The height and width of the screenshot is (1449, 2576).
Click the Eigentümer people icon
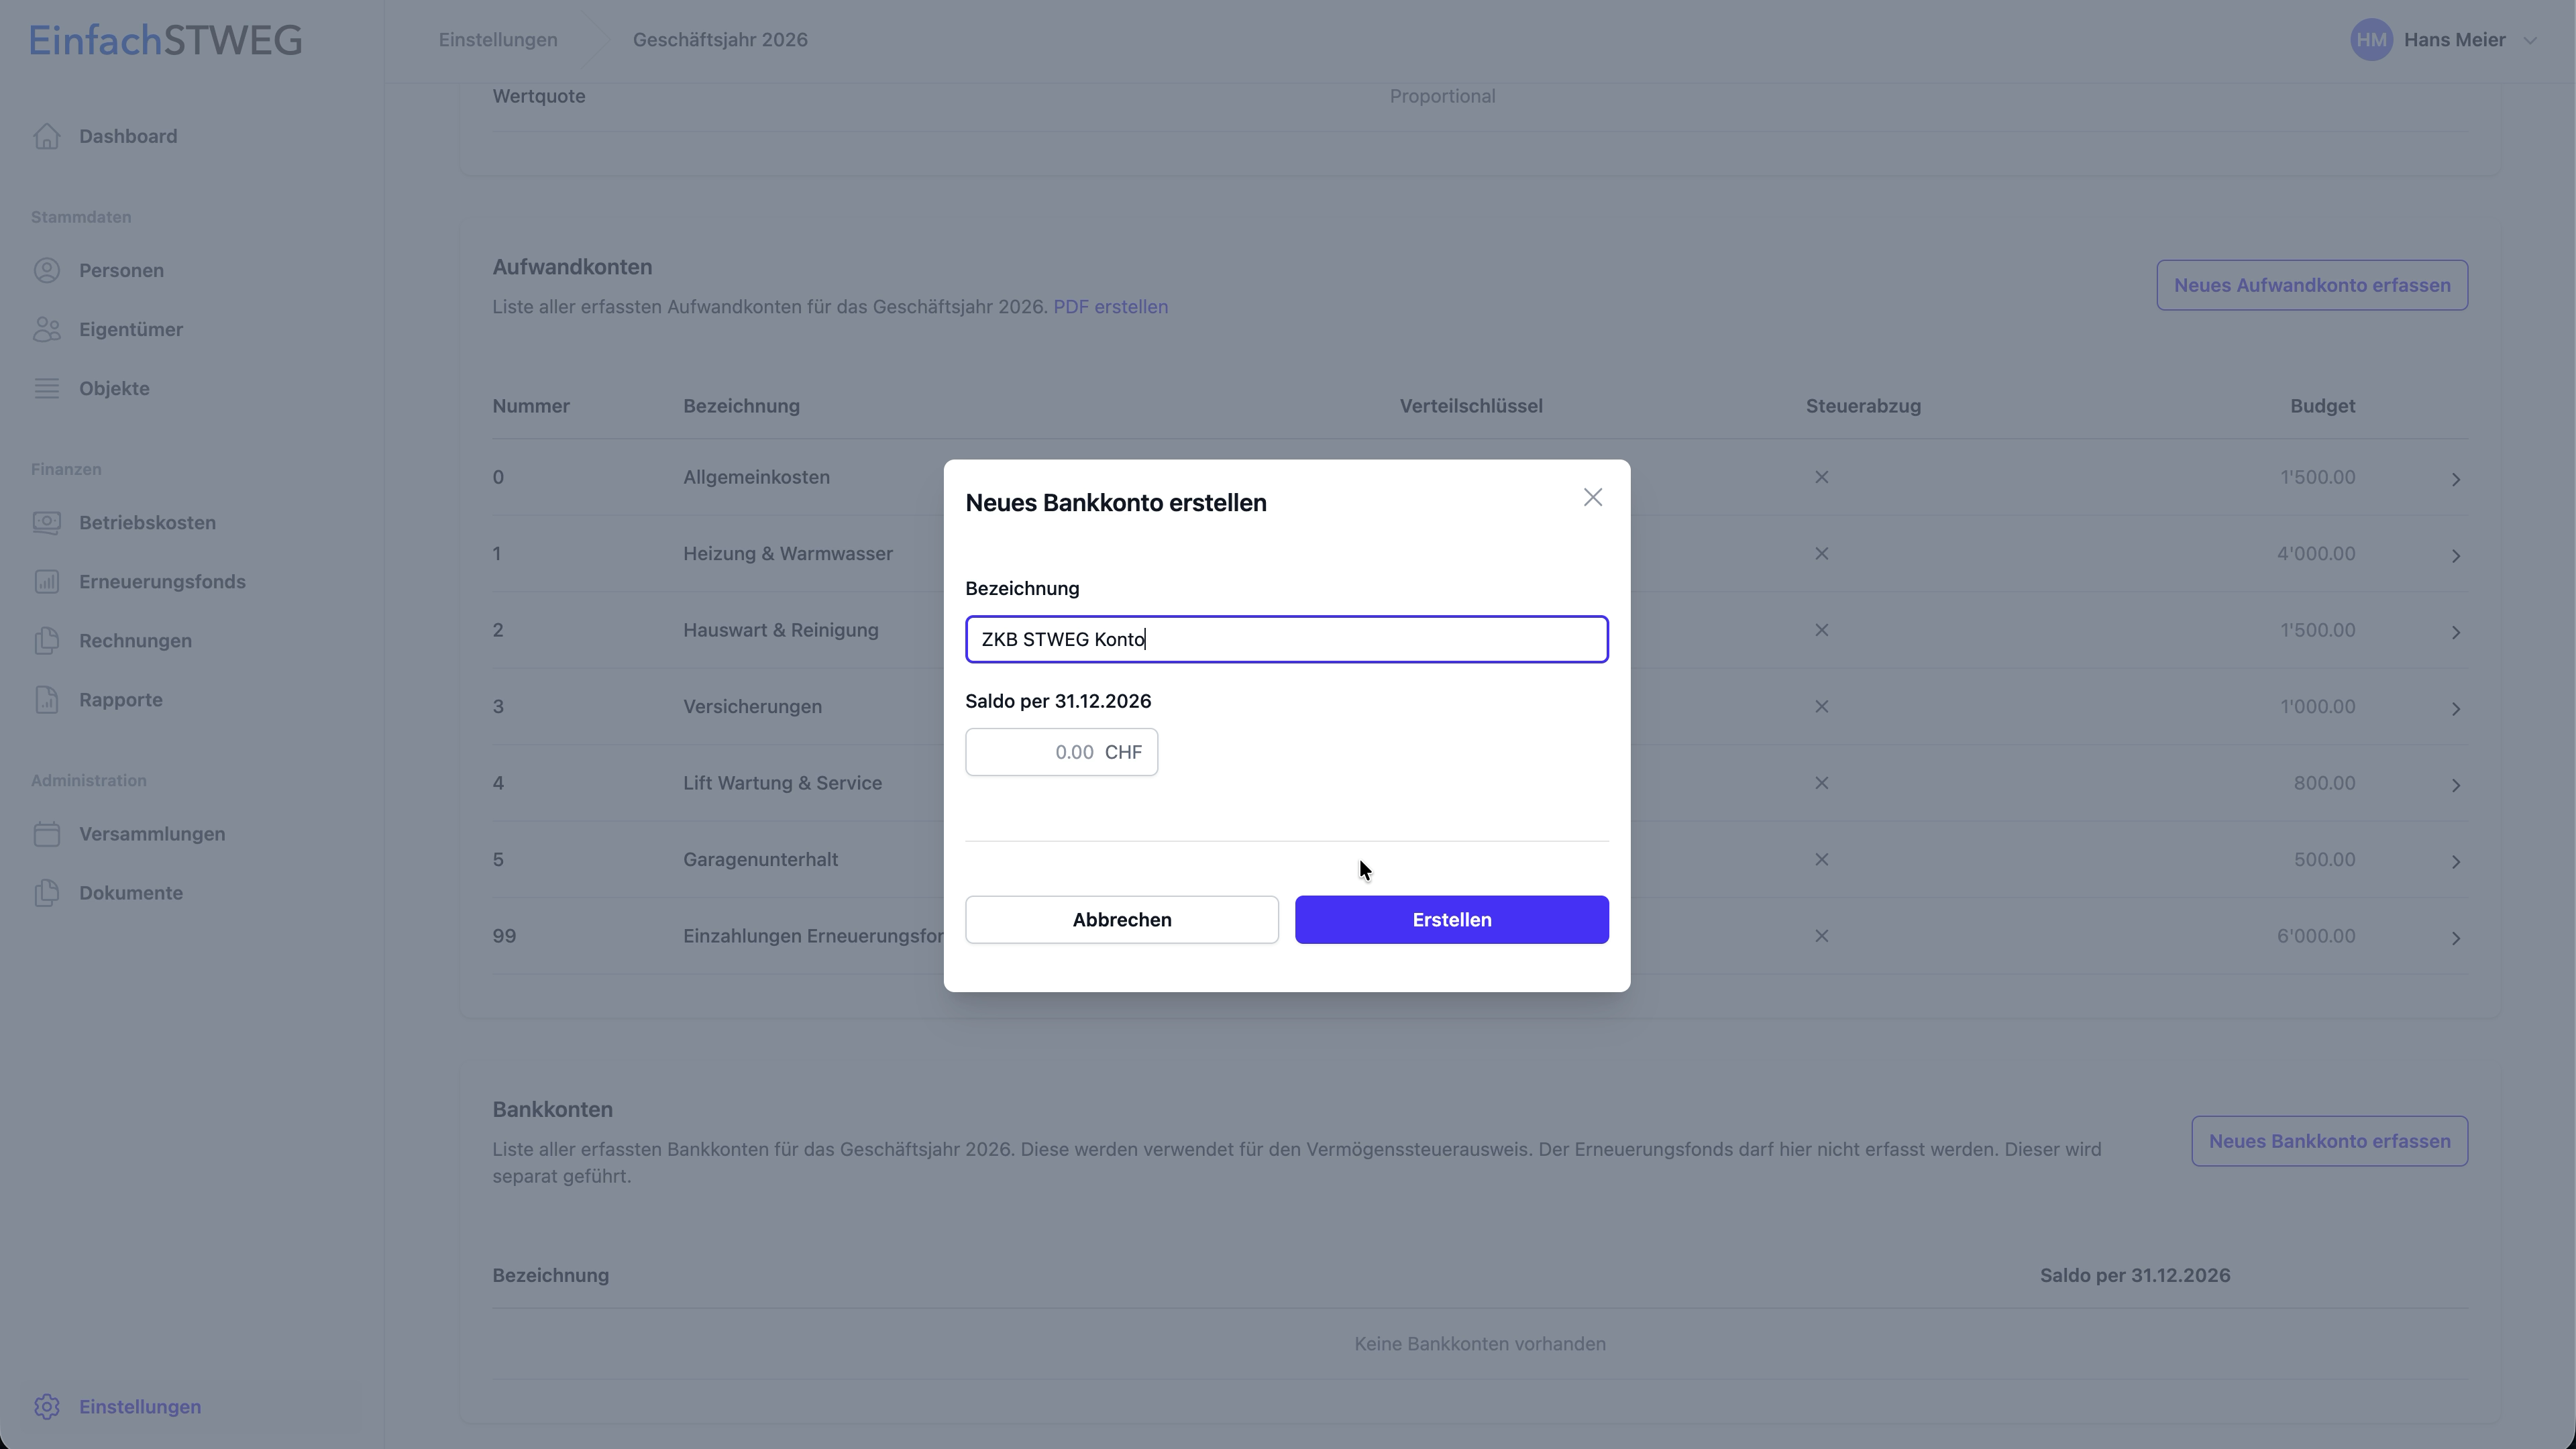(x=47, y=329)
